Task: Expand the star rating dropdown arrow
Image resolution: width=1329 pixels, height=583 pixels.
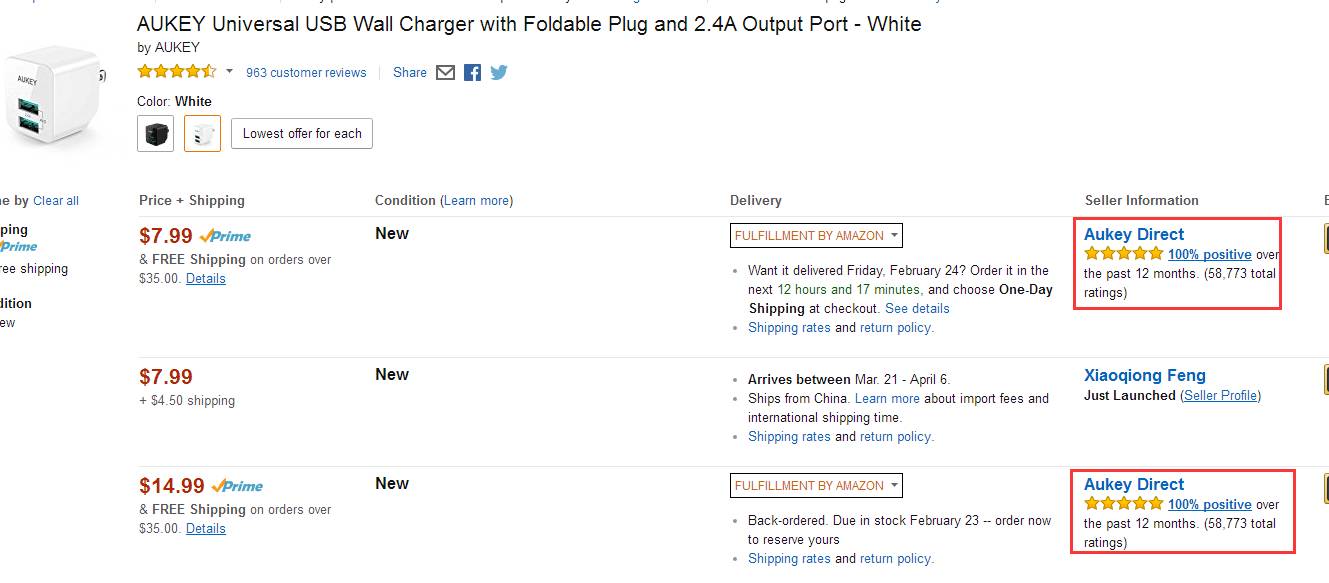Action: (x=229, y=72)
